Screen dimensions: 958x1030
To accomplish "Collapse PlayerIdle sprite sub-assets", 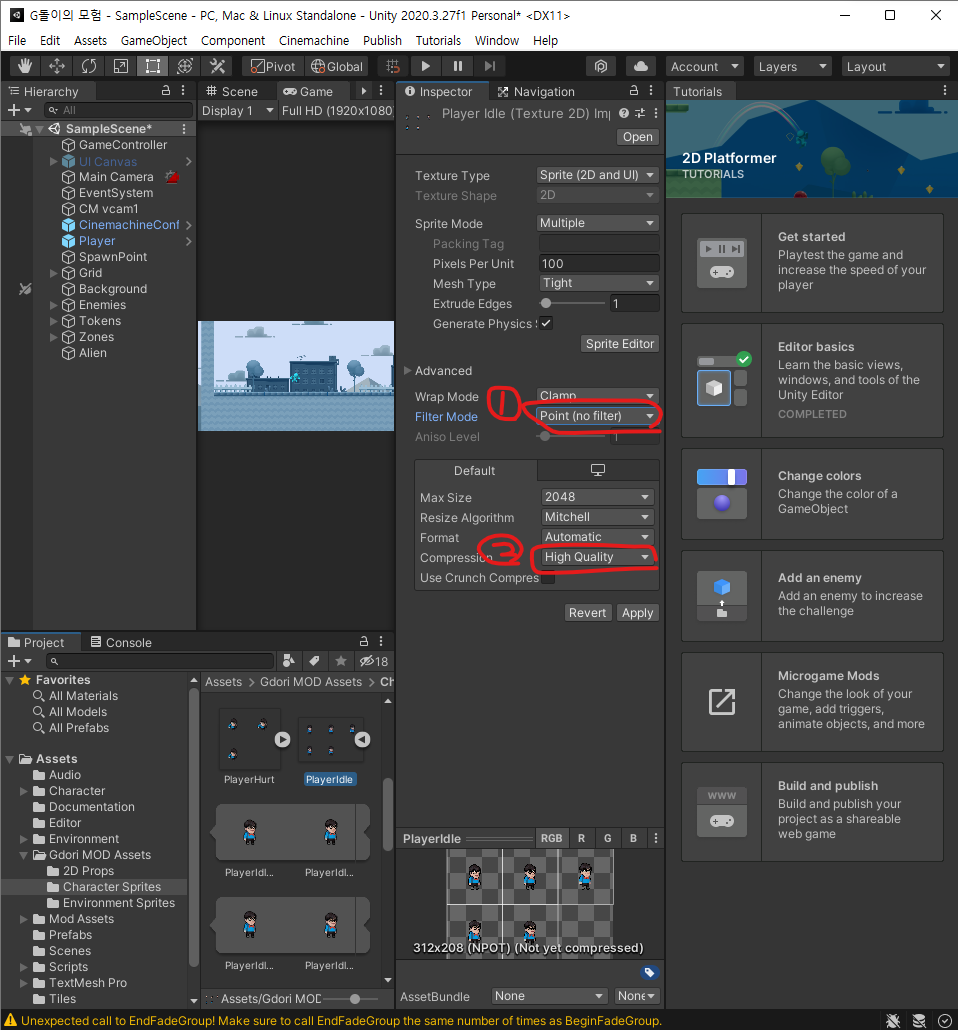I will coord(362,740).
